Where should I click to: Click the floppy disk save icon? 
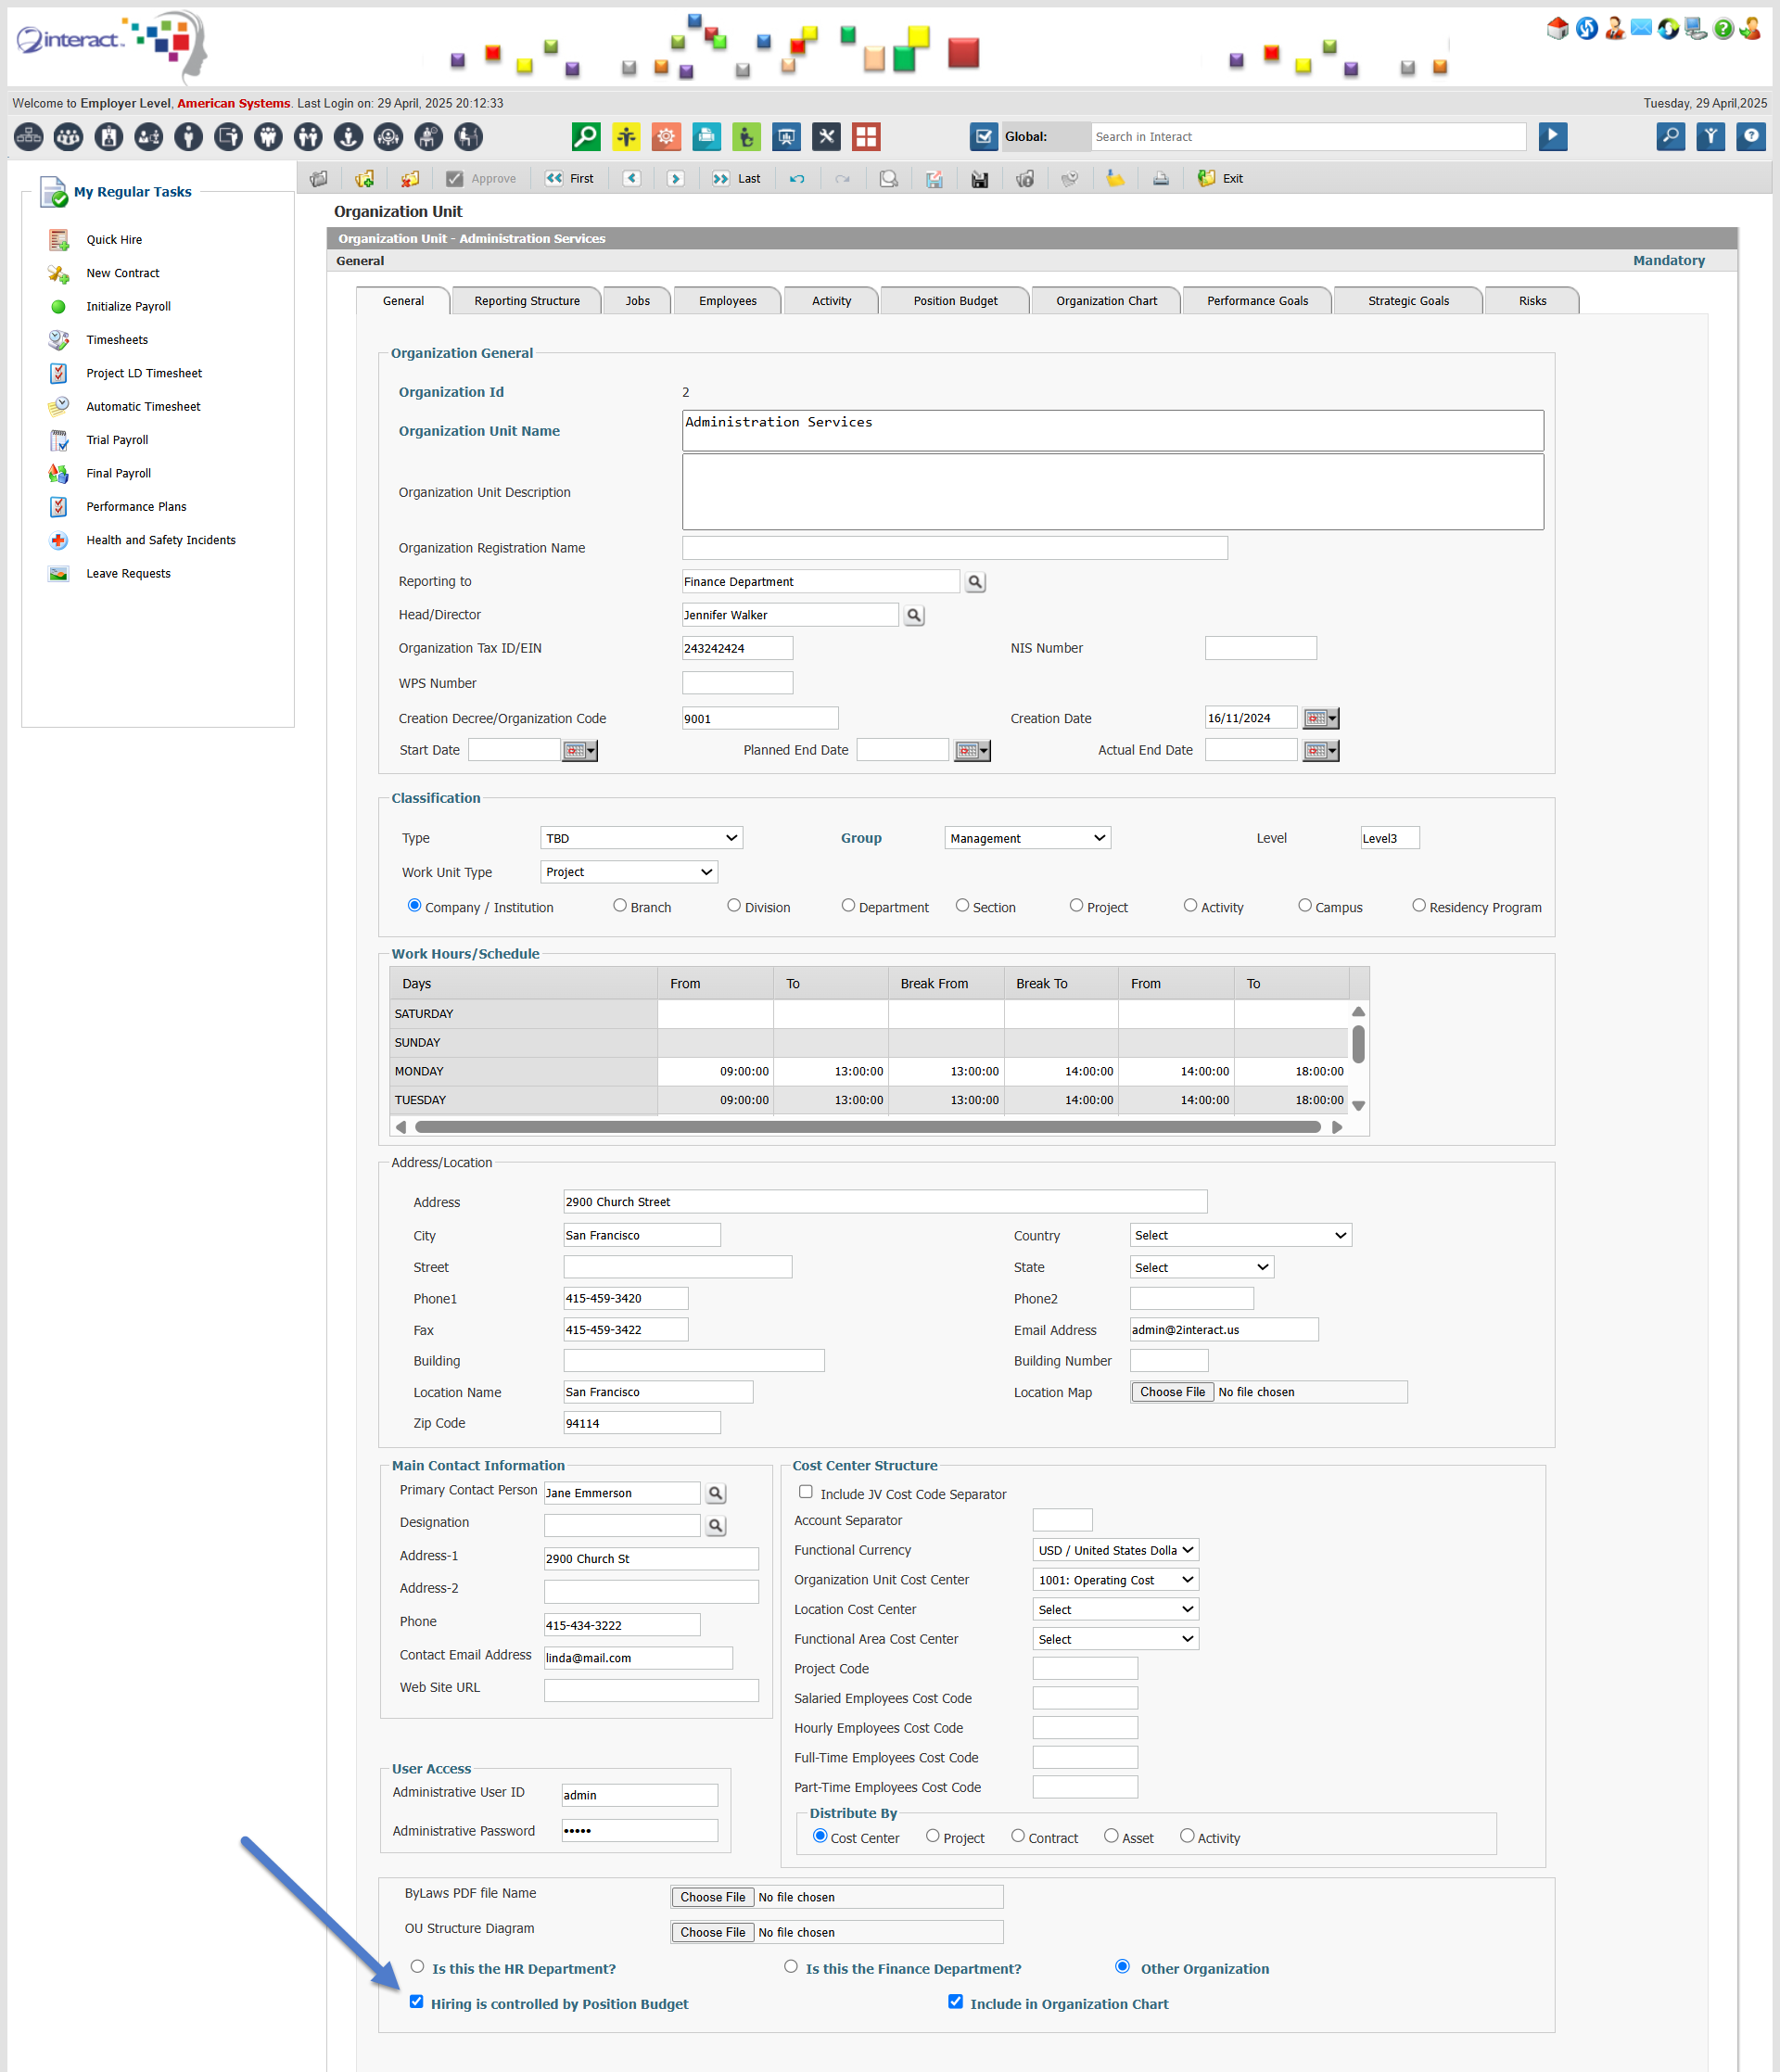[x=980, y=179]
